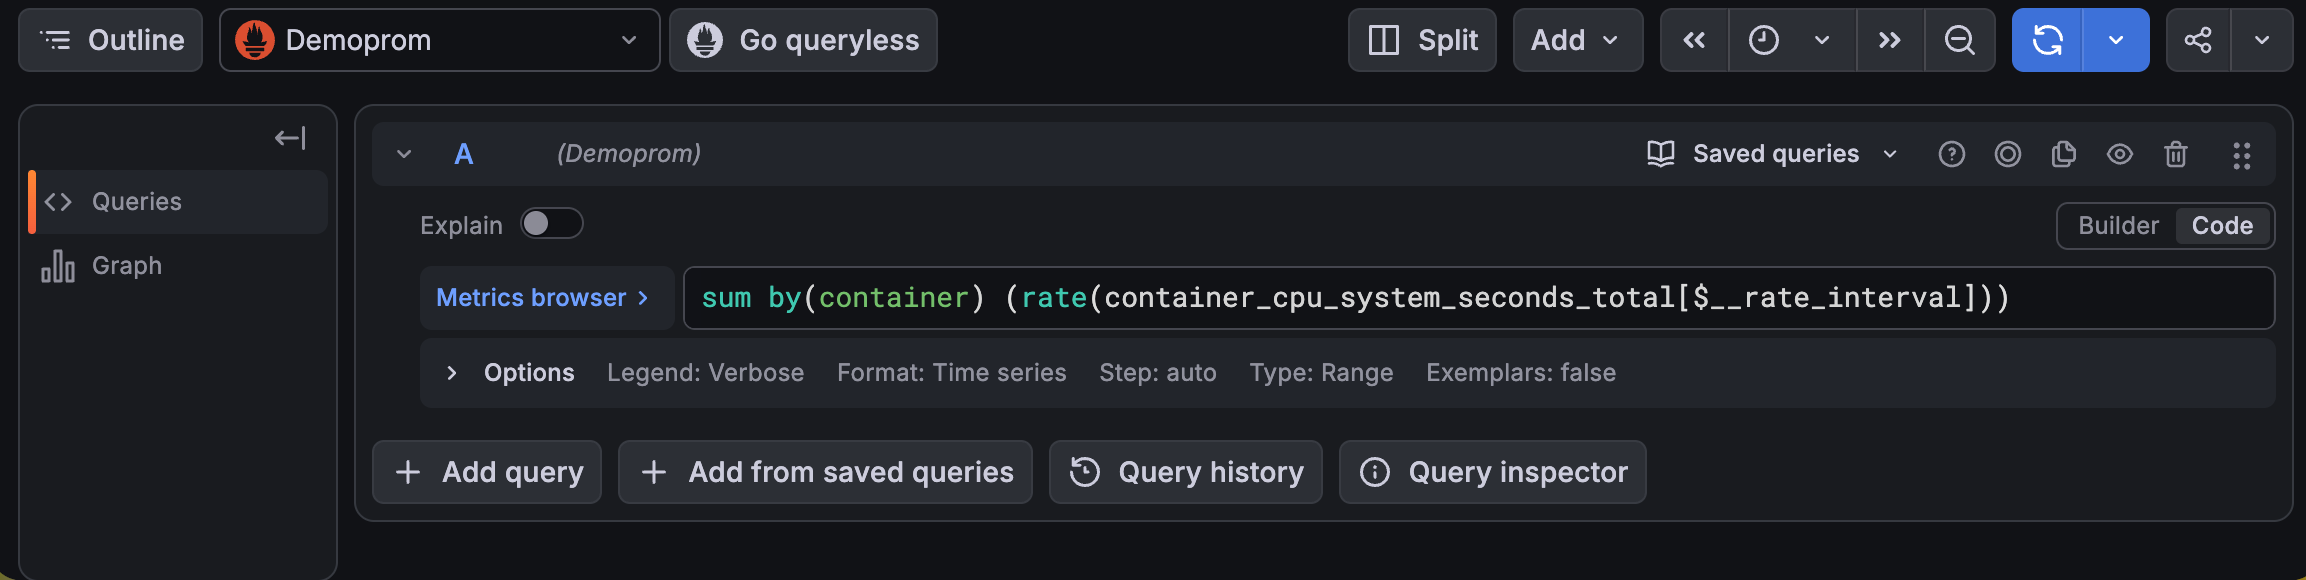Open the auto-refresh interval dropdown
Image resolution: width=2306 pixels, height=580 pixels.
[x=2116, y=40]
